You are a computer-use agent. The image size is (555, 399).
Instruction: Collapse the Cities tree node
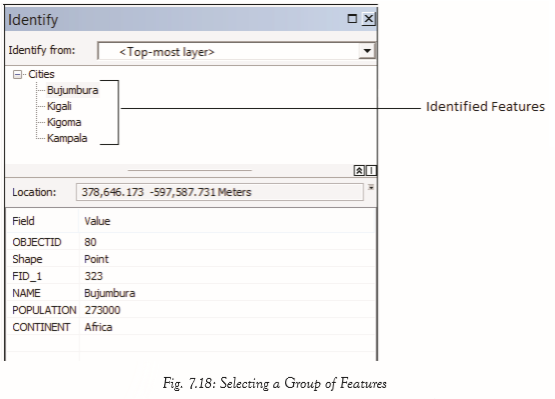(x=17, y=75)
